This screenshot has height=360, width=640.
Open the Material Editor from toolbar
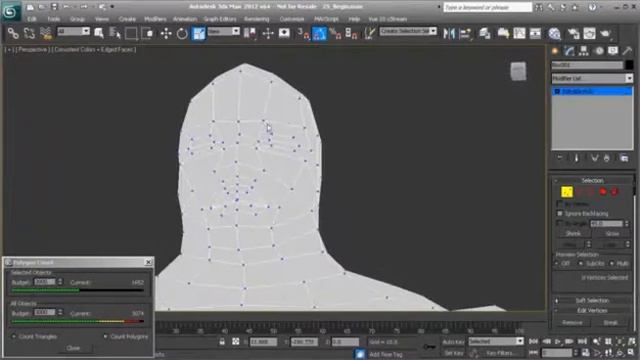click(x=555, y=33)
